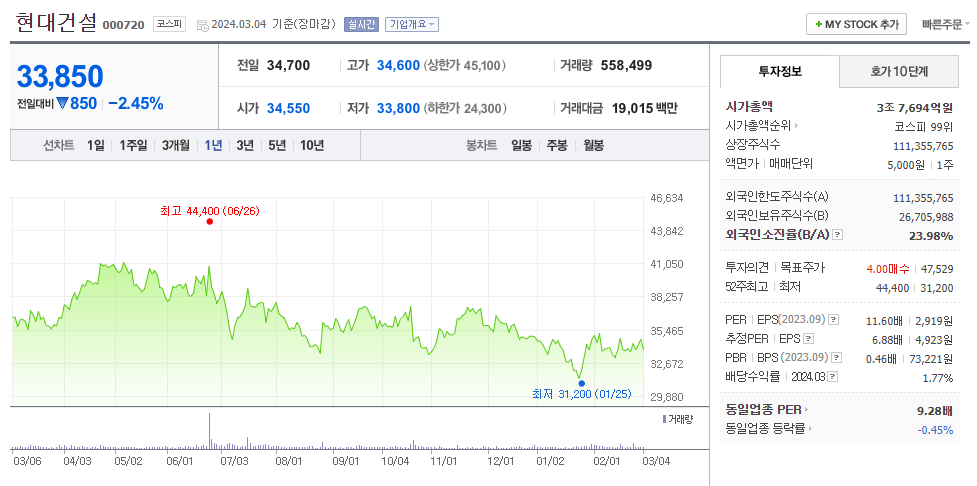
Task: Click the help icon beside PBR BPS(2023.09)
Action: (x=837, y=358)
